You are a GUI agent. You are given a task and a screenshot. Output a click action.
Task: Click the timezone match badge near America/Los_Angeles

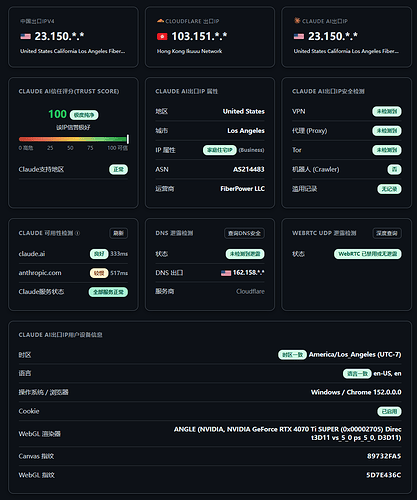click(292, 355)
